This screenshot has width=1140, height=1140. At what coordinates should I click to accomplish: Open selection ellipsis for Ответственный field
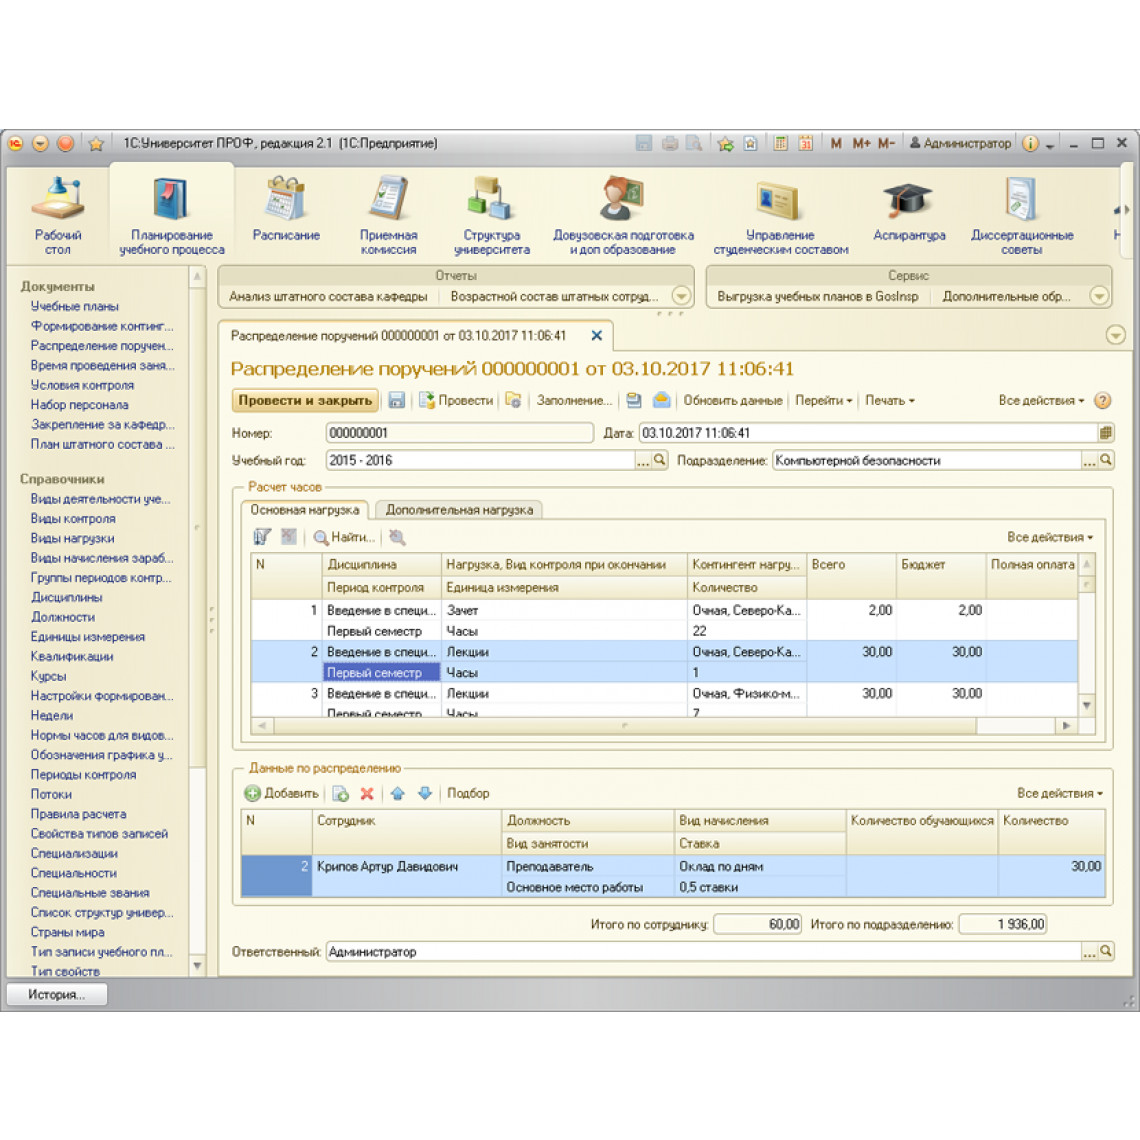click(1088, 952)
